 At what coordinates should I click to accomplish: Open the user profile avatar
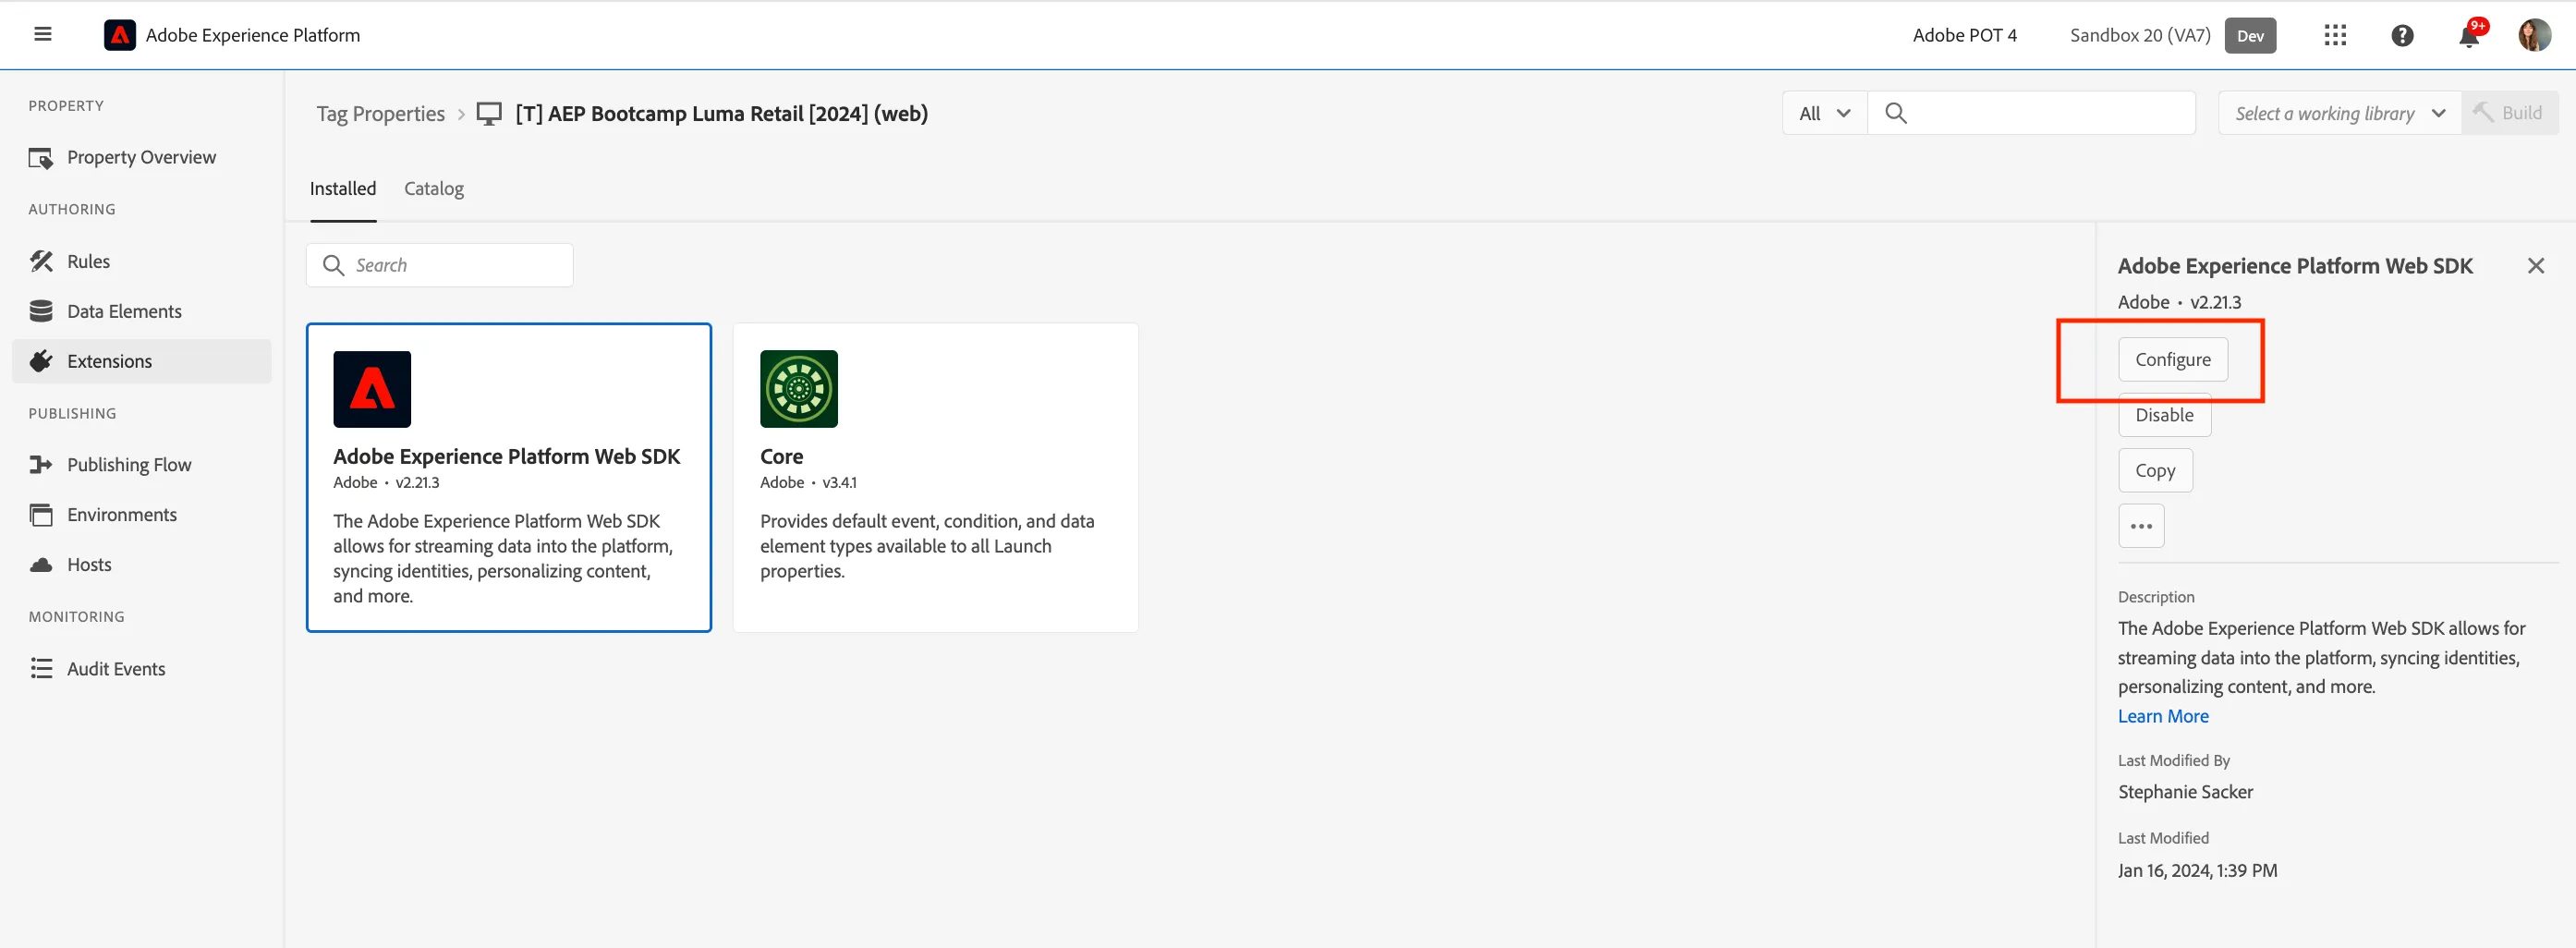2534,35
